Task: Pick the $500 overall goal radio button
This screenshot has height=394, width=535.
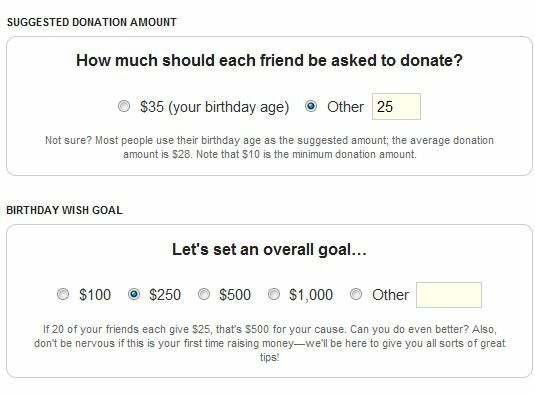Action: point(204,294)
